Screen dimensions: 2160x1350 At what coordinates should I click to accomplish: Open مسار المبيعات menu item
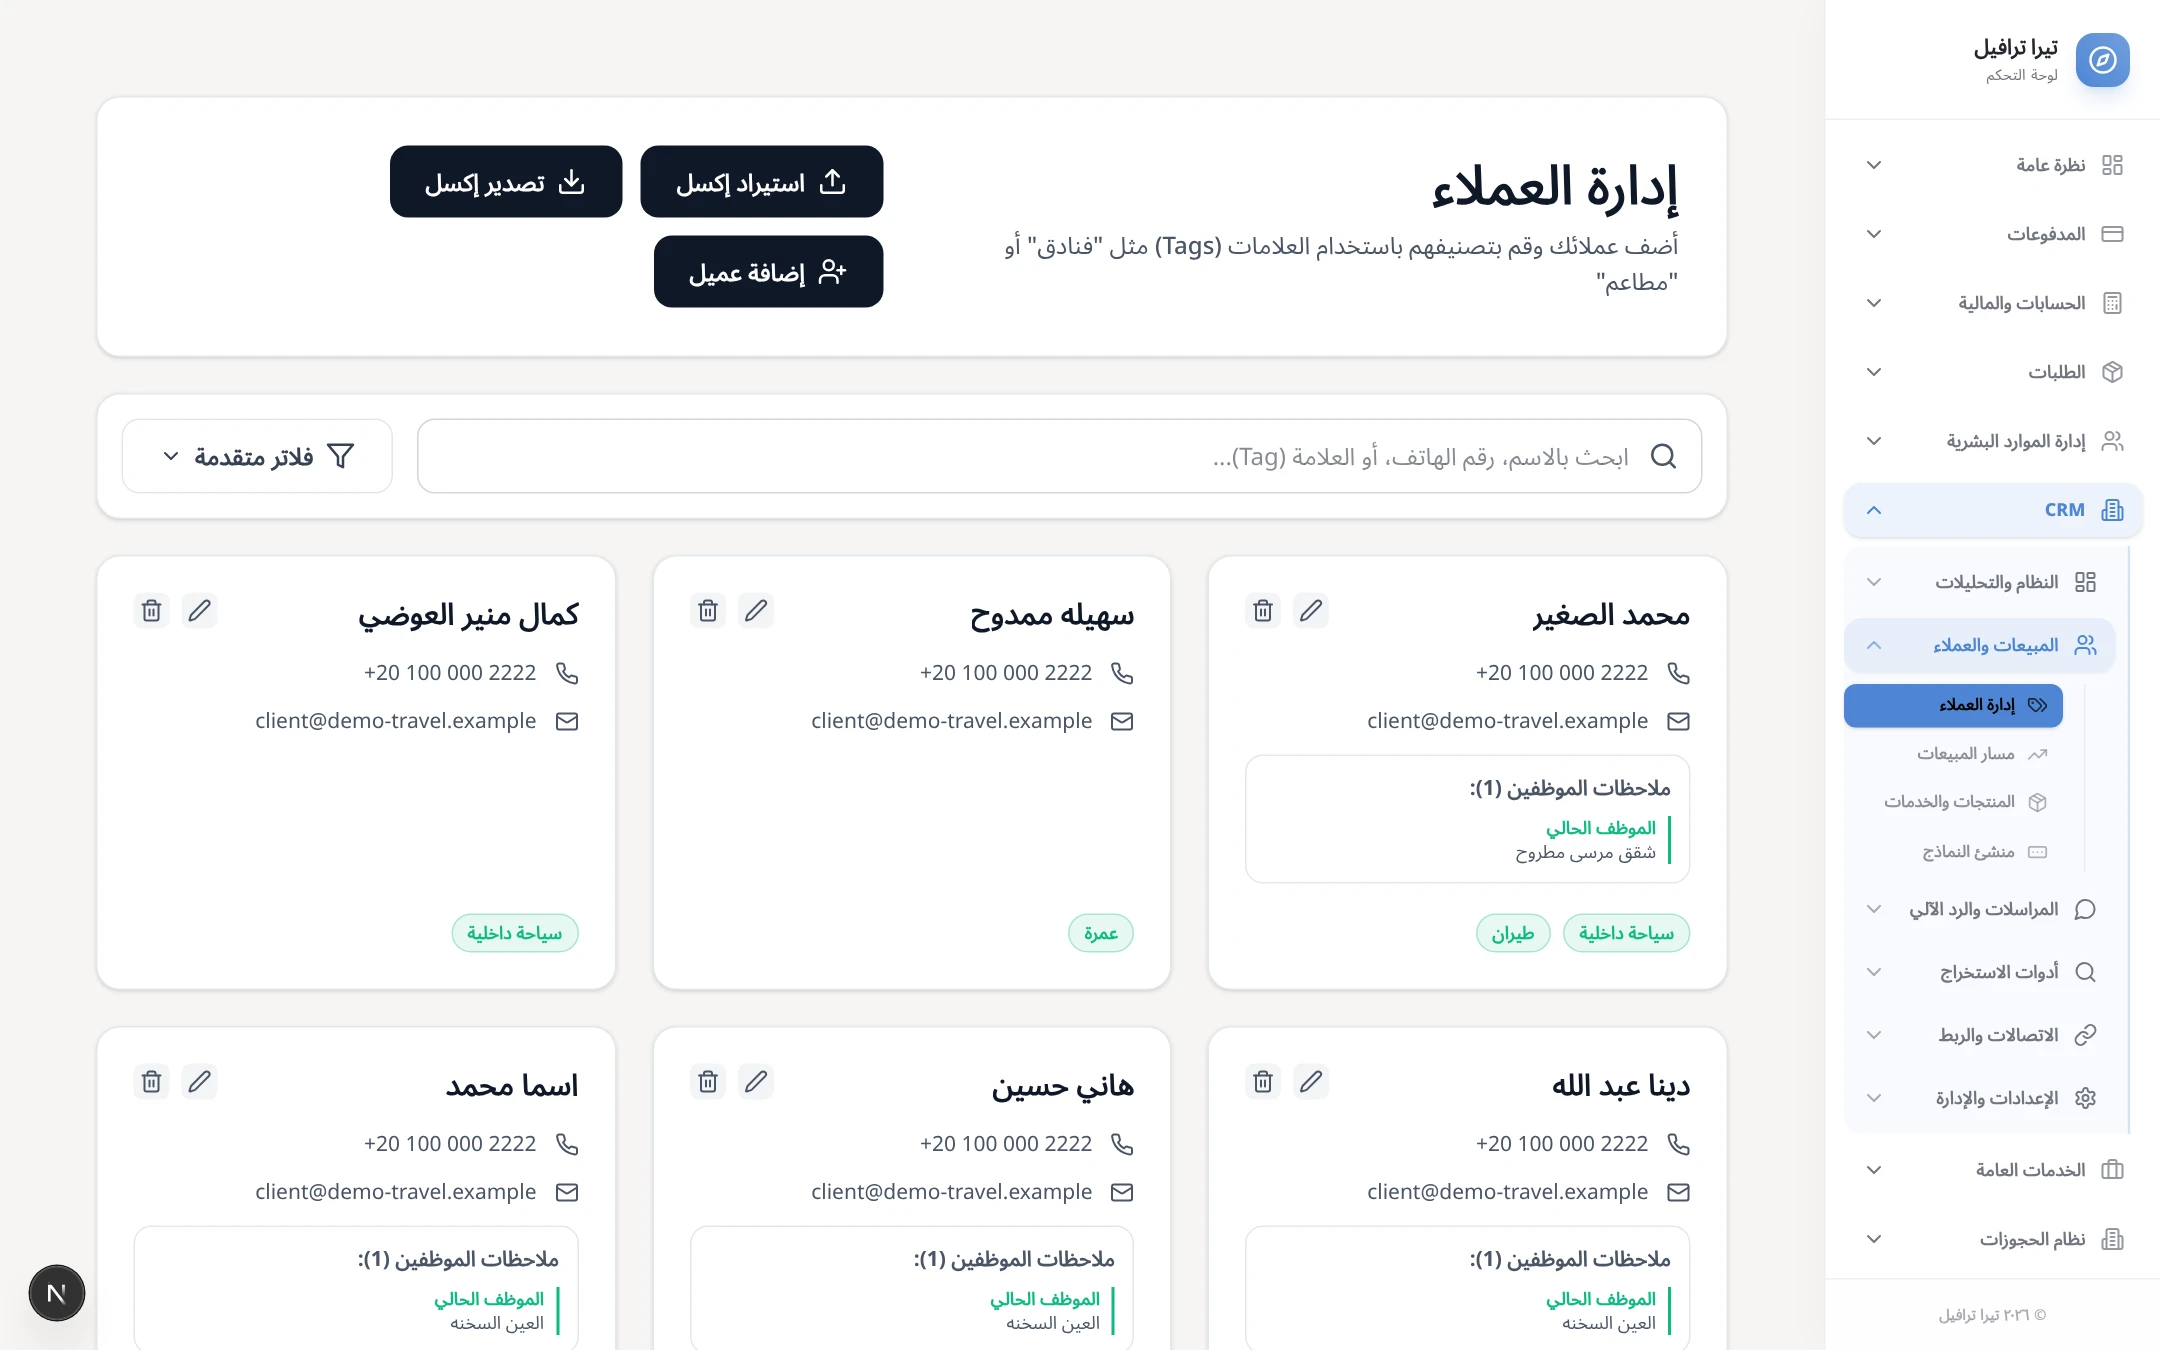pos(1953,754)
